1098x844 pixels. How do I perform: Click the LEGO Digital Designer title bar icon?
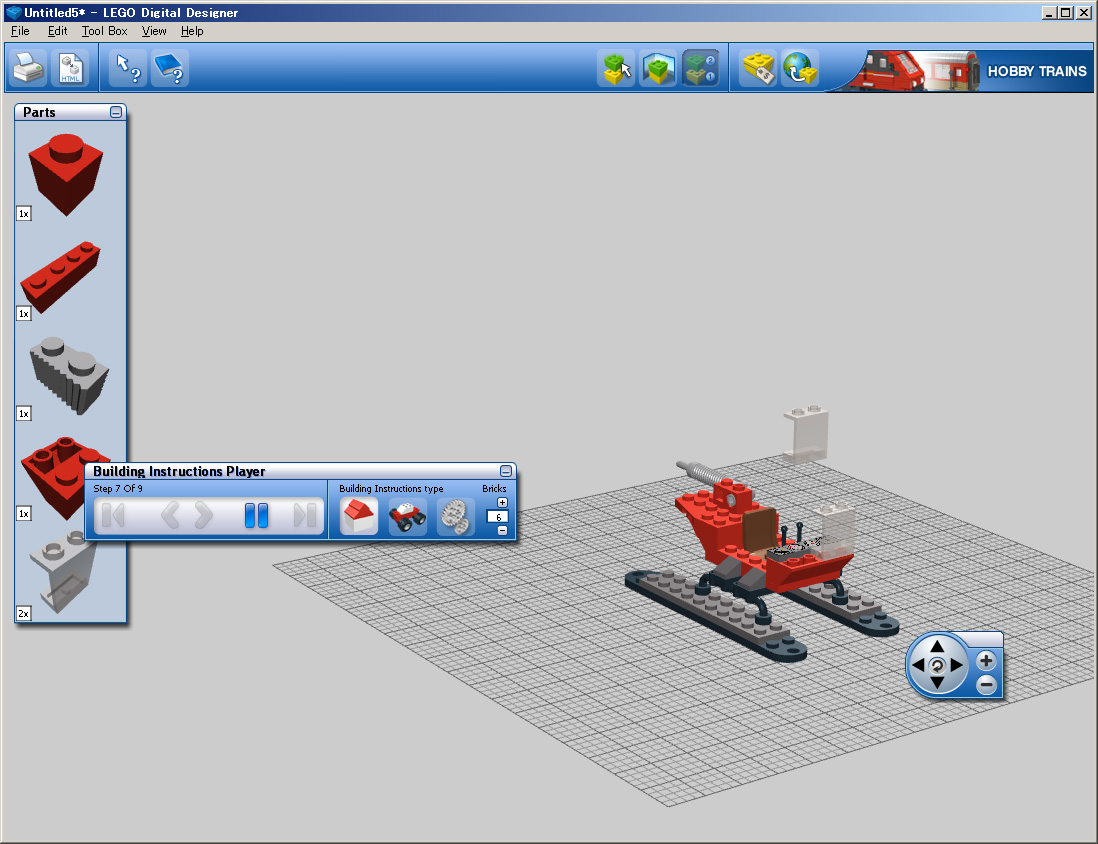13,12
